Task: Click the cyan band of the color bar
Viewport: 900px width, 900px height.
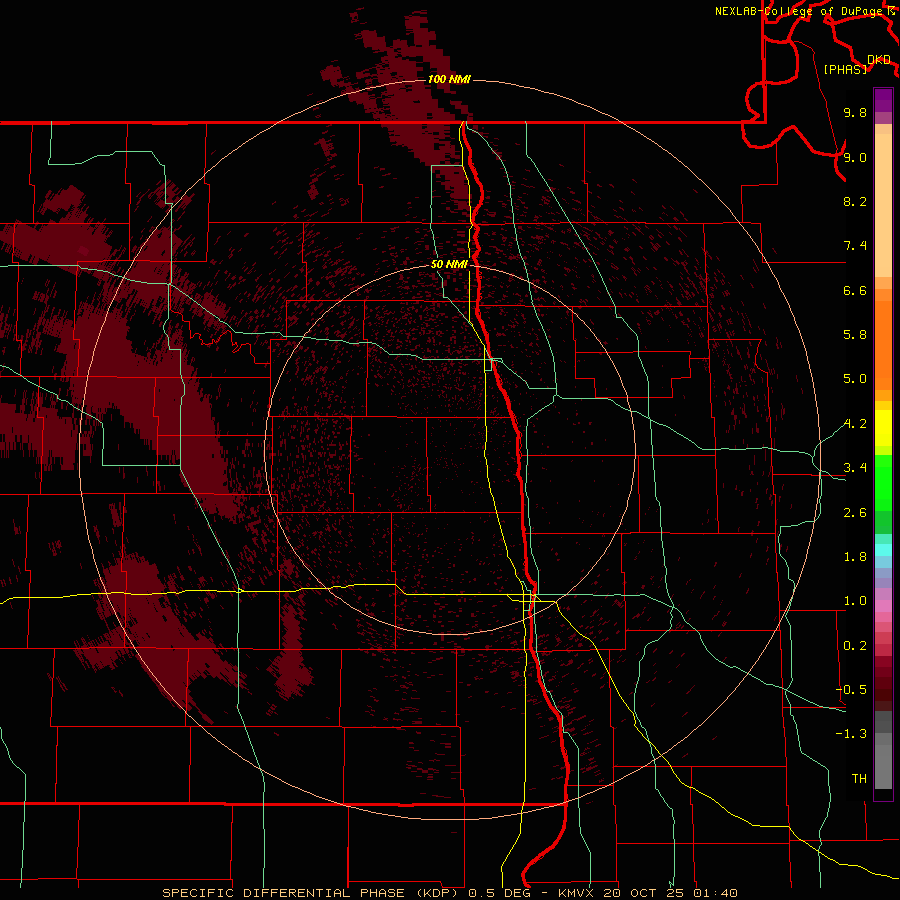Action: tap(883, 550)
